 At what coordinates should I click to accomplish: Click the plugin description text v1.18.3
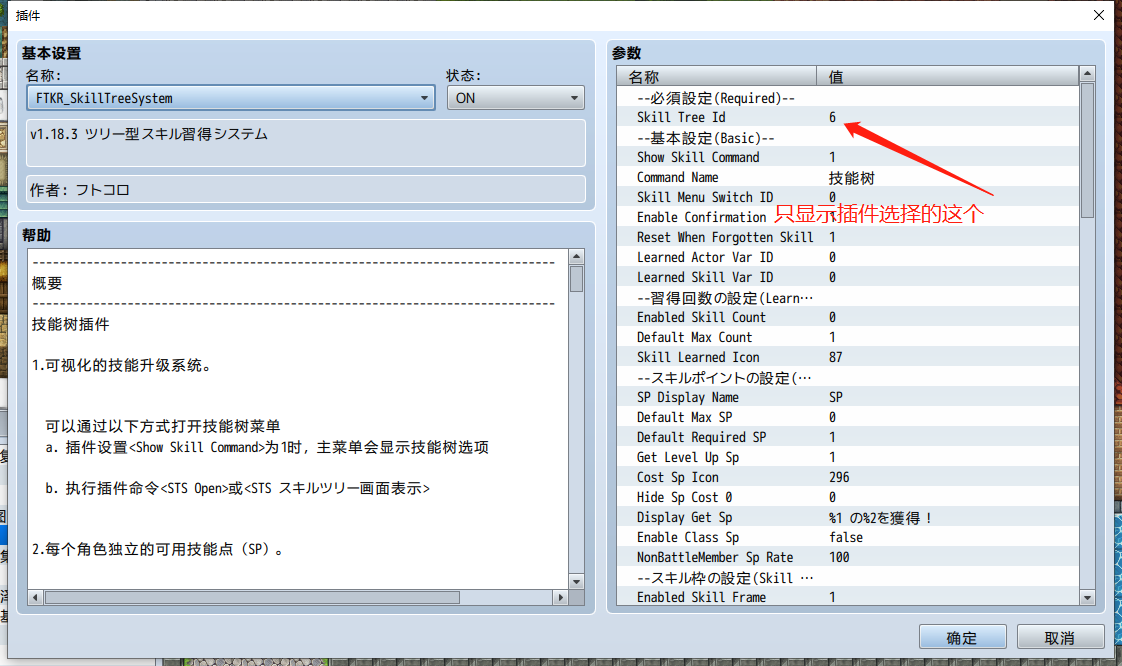[x=149, y=134]
